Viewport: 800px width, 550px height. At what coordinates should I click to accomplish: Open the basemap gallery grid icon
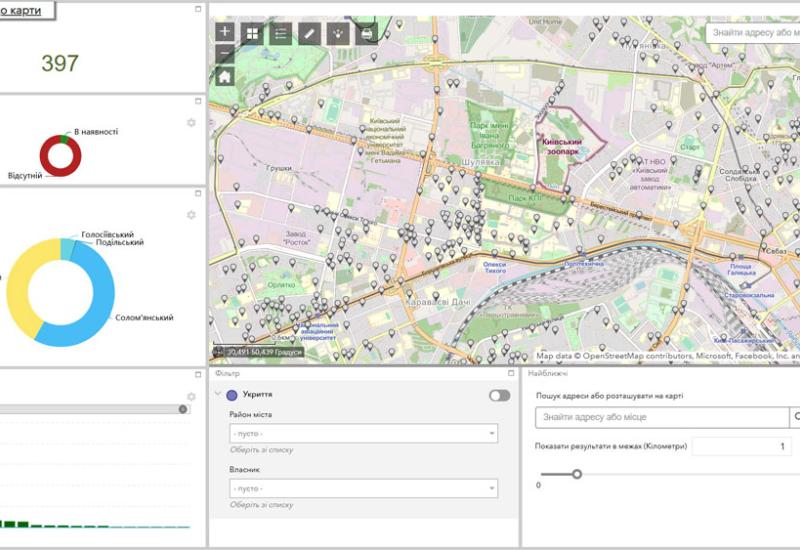pyautogui.click(x=253, y=33)
